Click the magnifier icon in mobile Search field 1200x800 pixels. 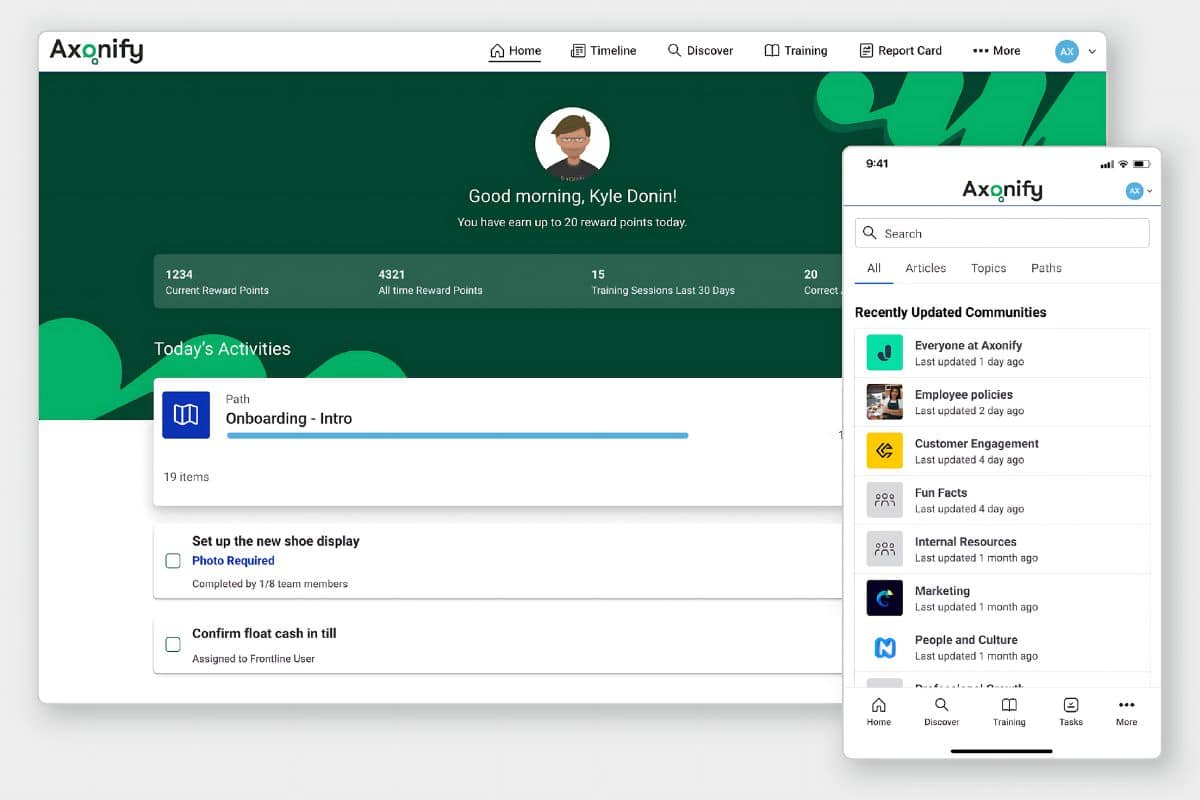870,233
